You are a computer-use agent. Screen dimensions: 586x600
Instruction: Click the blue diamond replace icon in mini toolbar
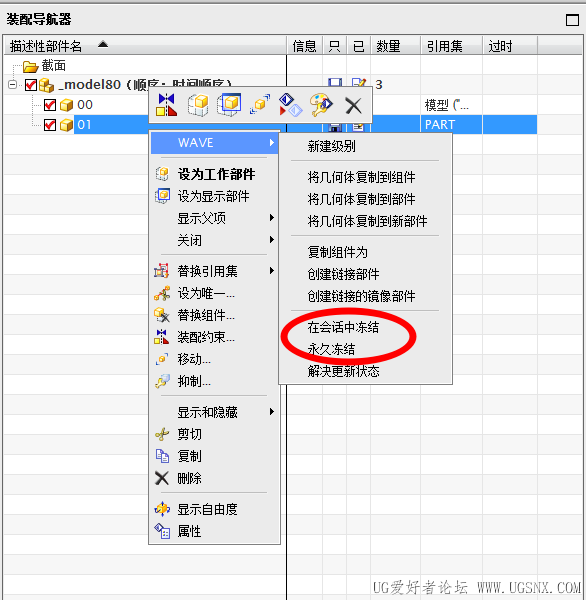pyautogui.click(x=290, y=104)
